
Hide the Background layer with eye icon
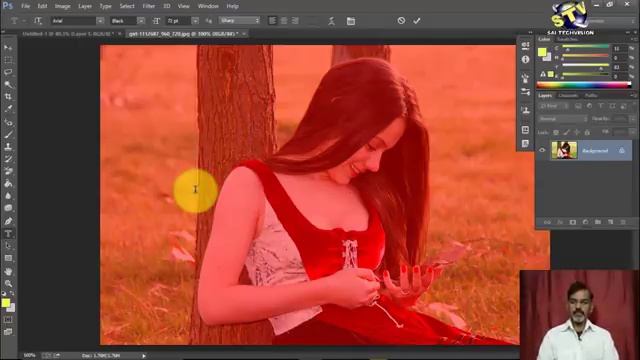[x=542, y=150]
